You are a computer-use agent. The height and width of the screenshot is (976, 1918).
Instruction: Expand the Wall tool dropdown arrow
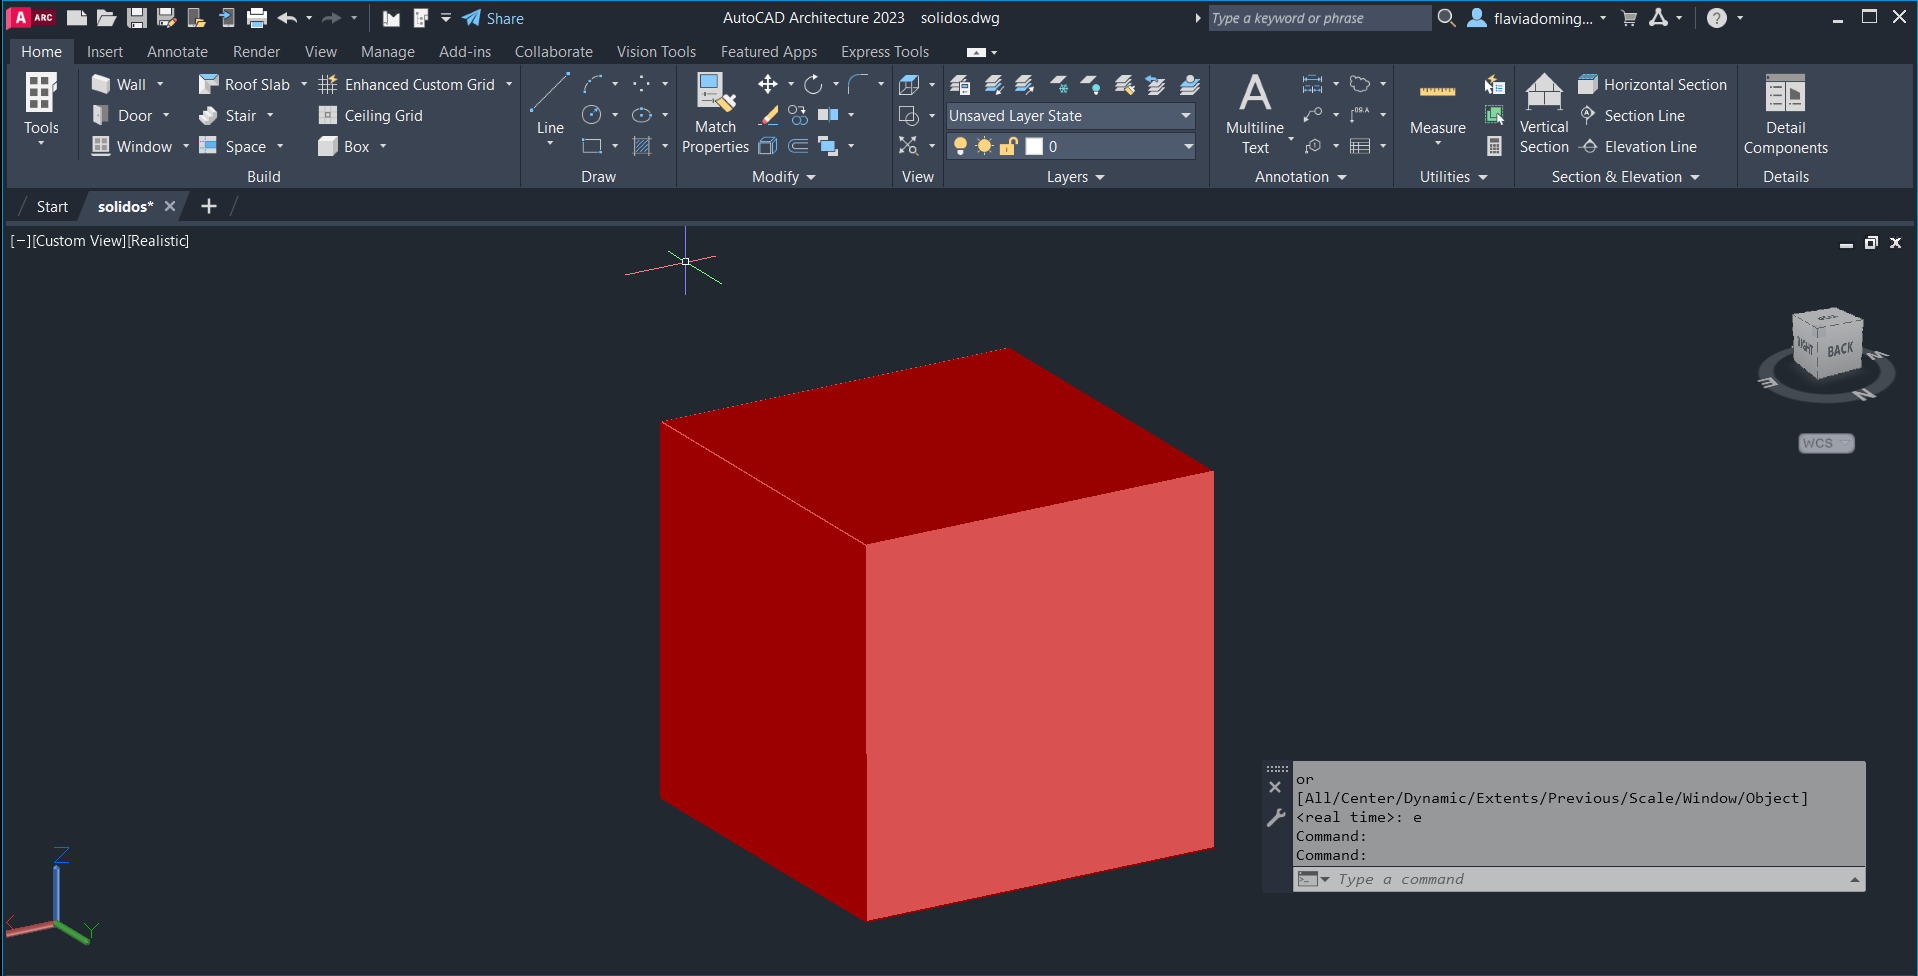click(x=160, y=84)
